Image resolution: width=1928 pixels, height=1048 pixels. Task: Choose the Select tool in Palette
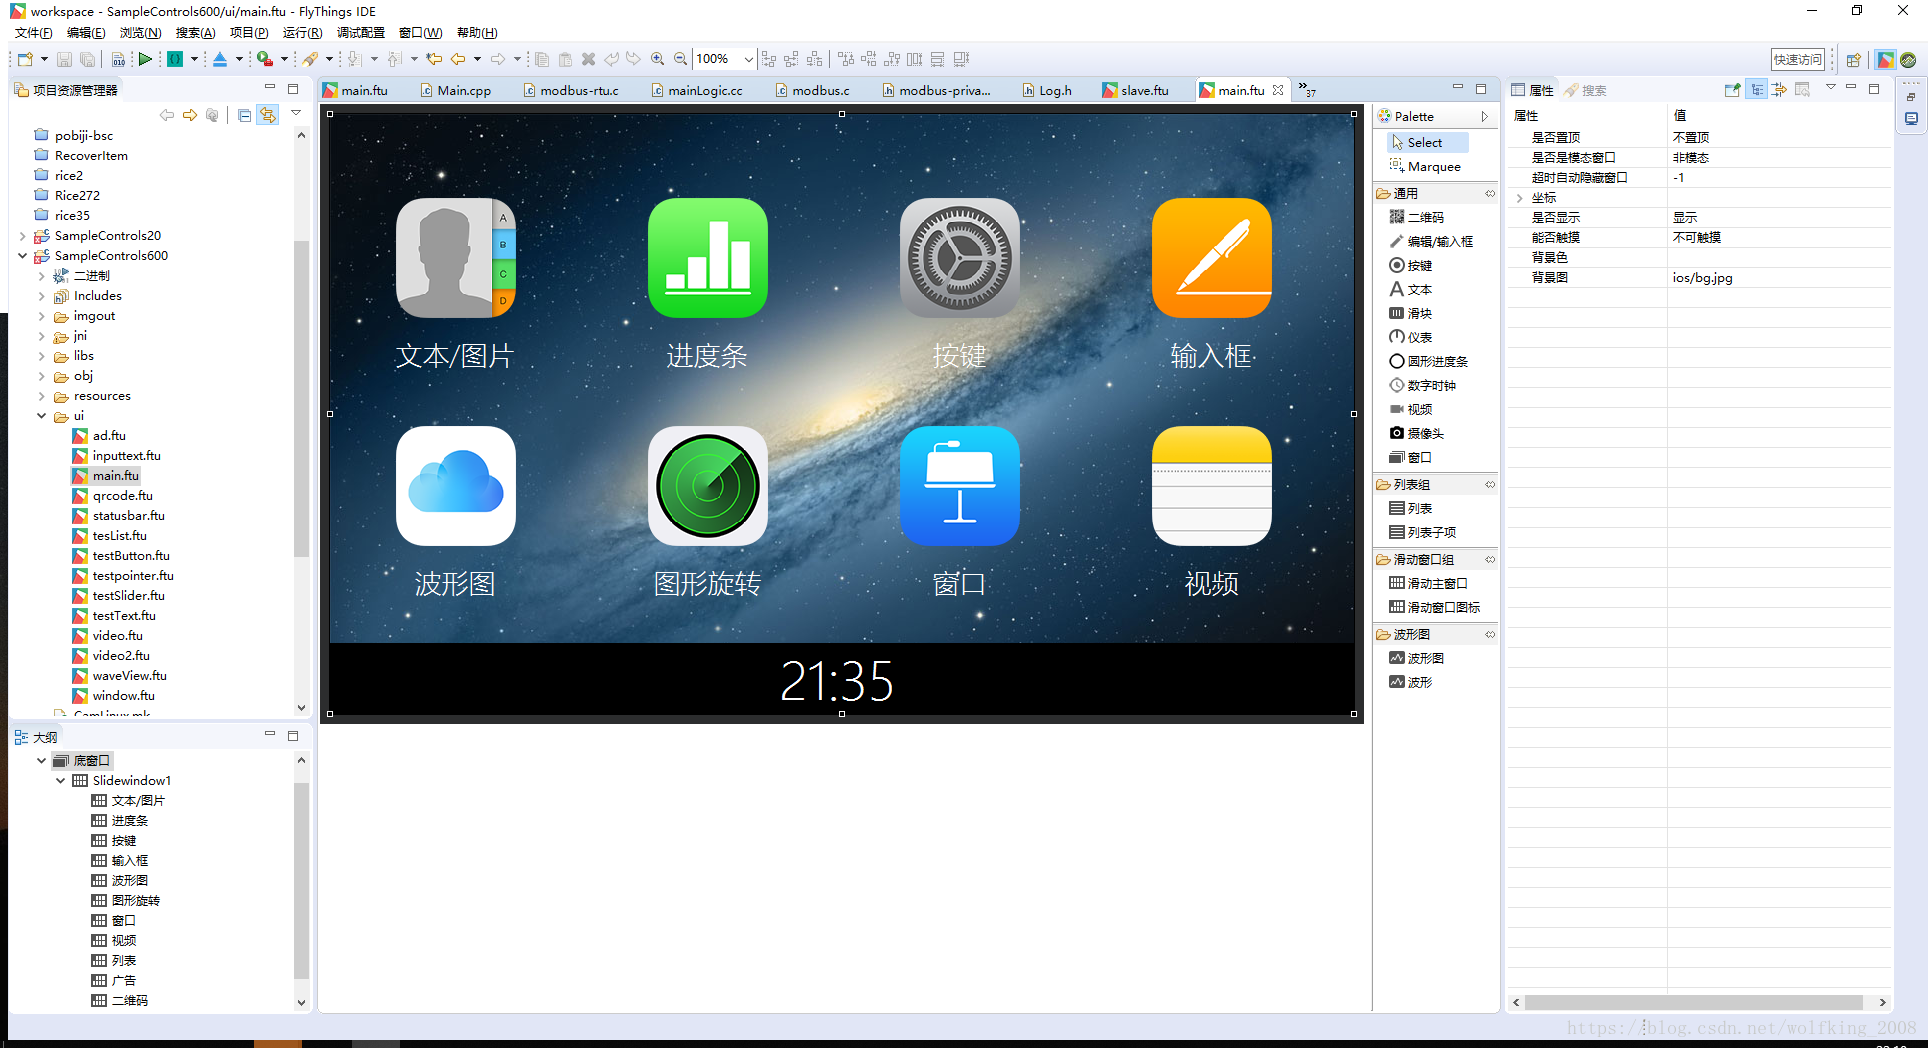click(x=1427, y=142)
